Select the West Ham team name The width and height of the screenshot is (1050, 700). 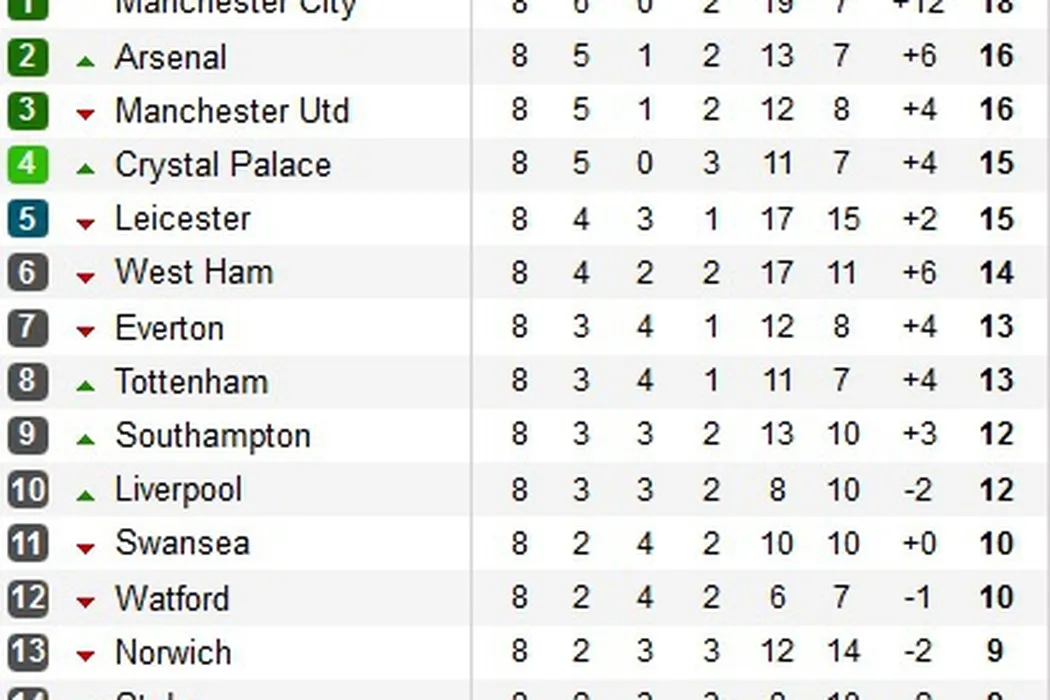pos(194,272)
